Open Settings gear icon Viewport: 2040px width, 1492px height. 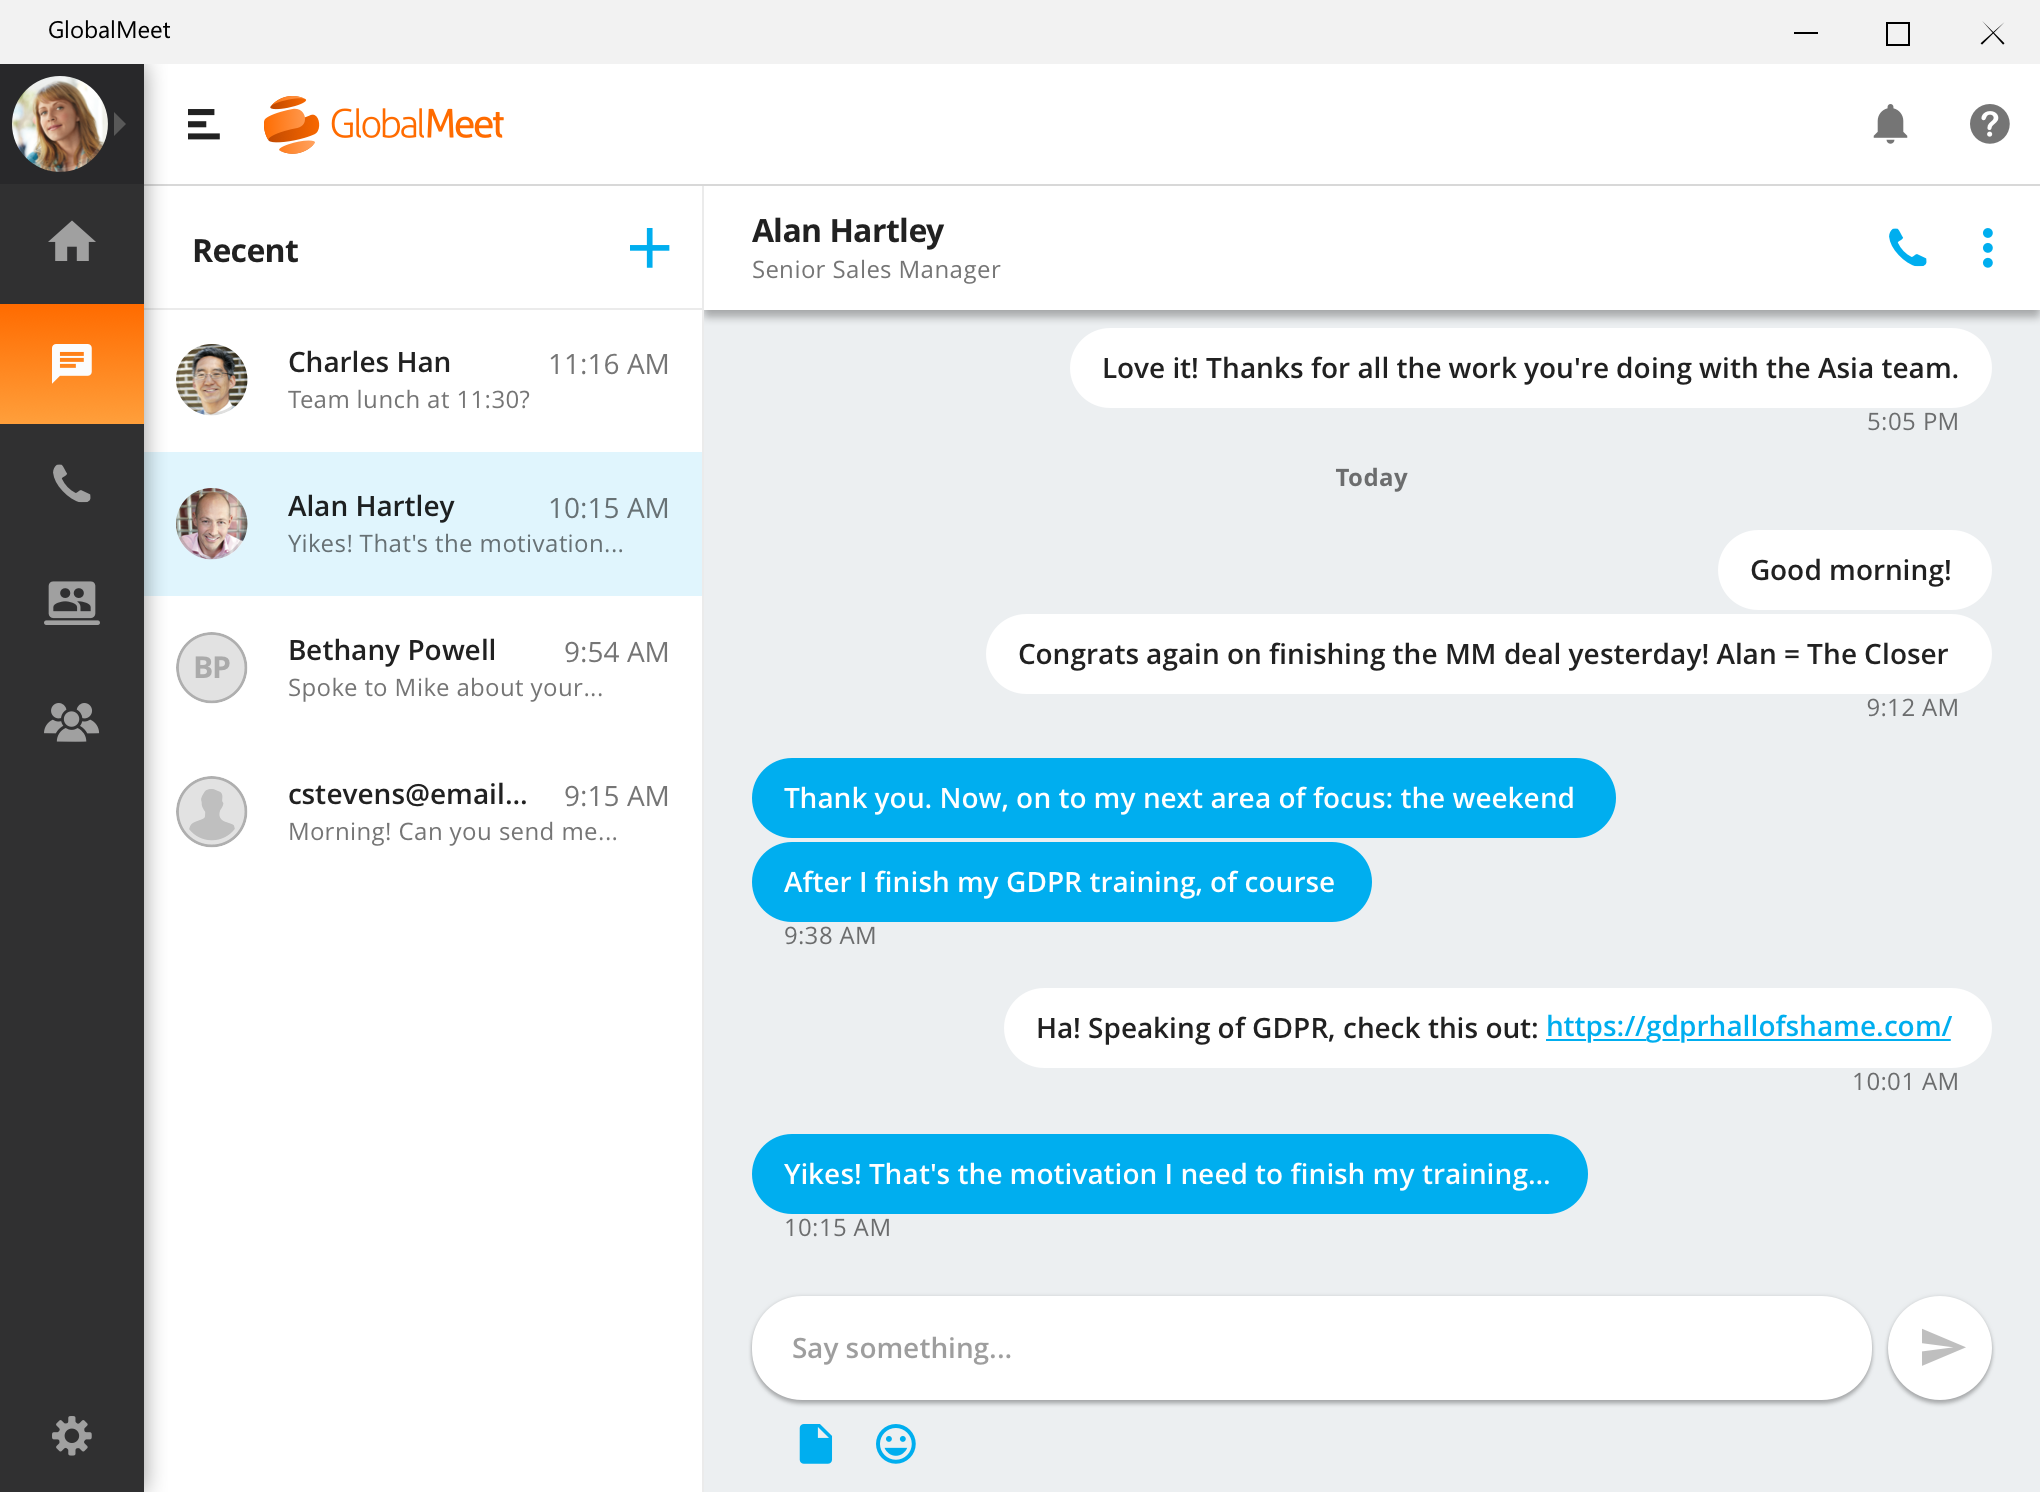pyautogui.click(x=71, y=1436)
